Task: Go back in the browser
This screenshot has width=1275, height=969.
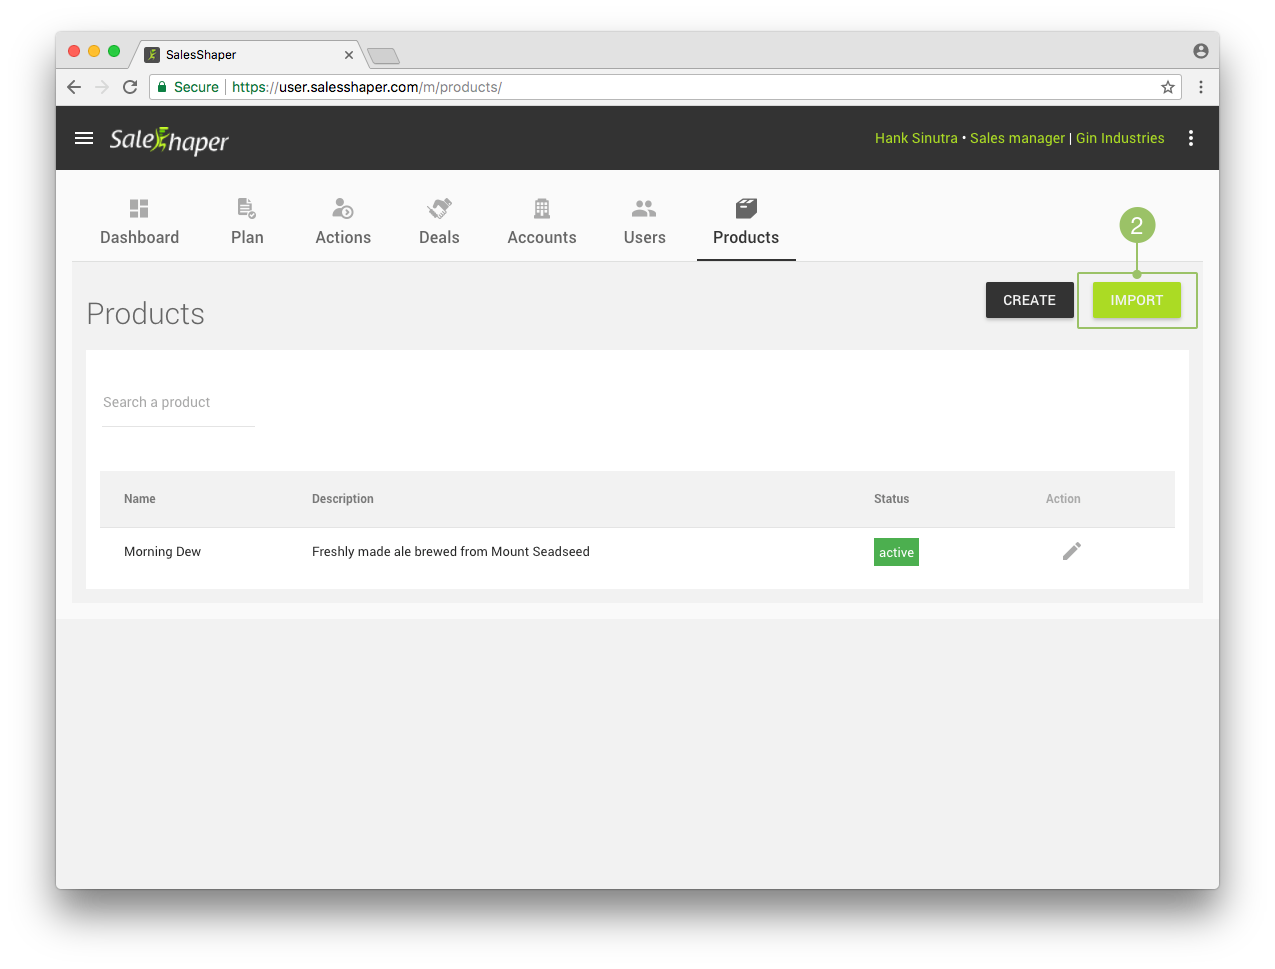Action: 74,87
